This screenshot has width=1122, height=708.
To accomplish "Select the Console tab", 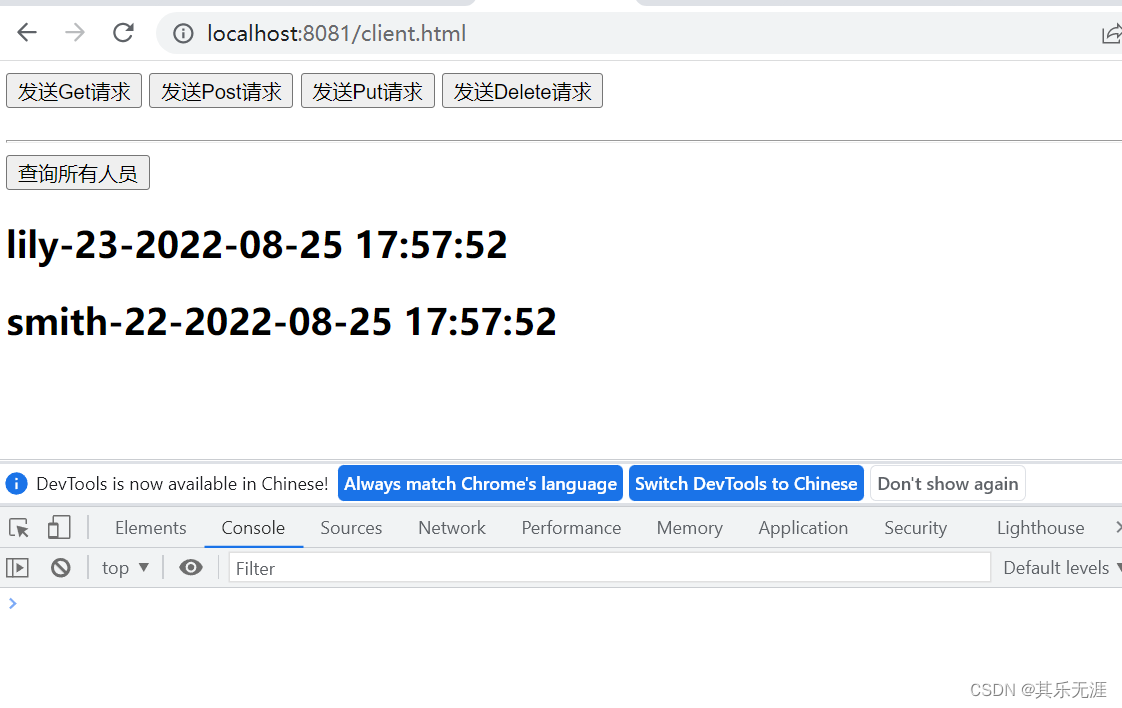I will (253, 528).
